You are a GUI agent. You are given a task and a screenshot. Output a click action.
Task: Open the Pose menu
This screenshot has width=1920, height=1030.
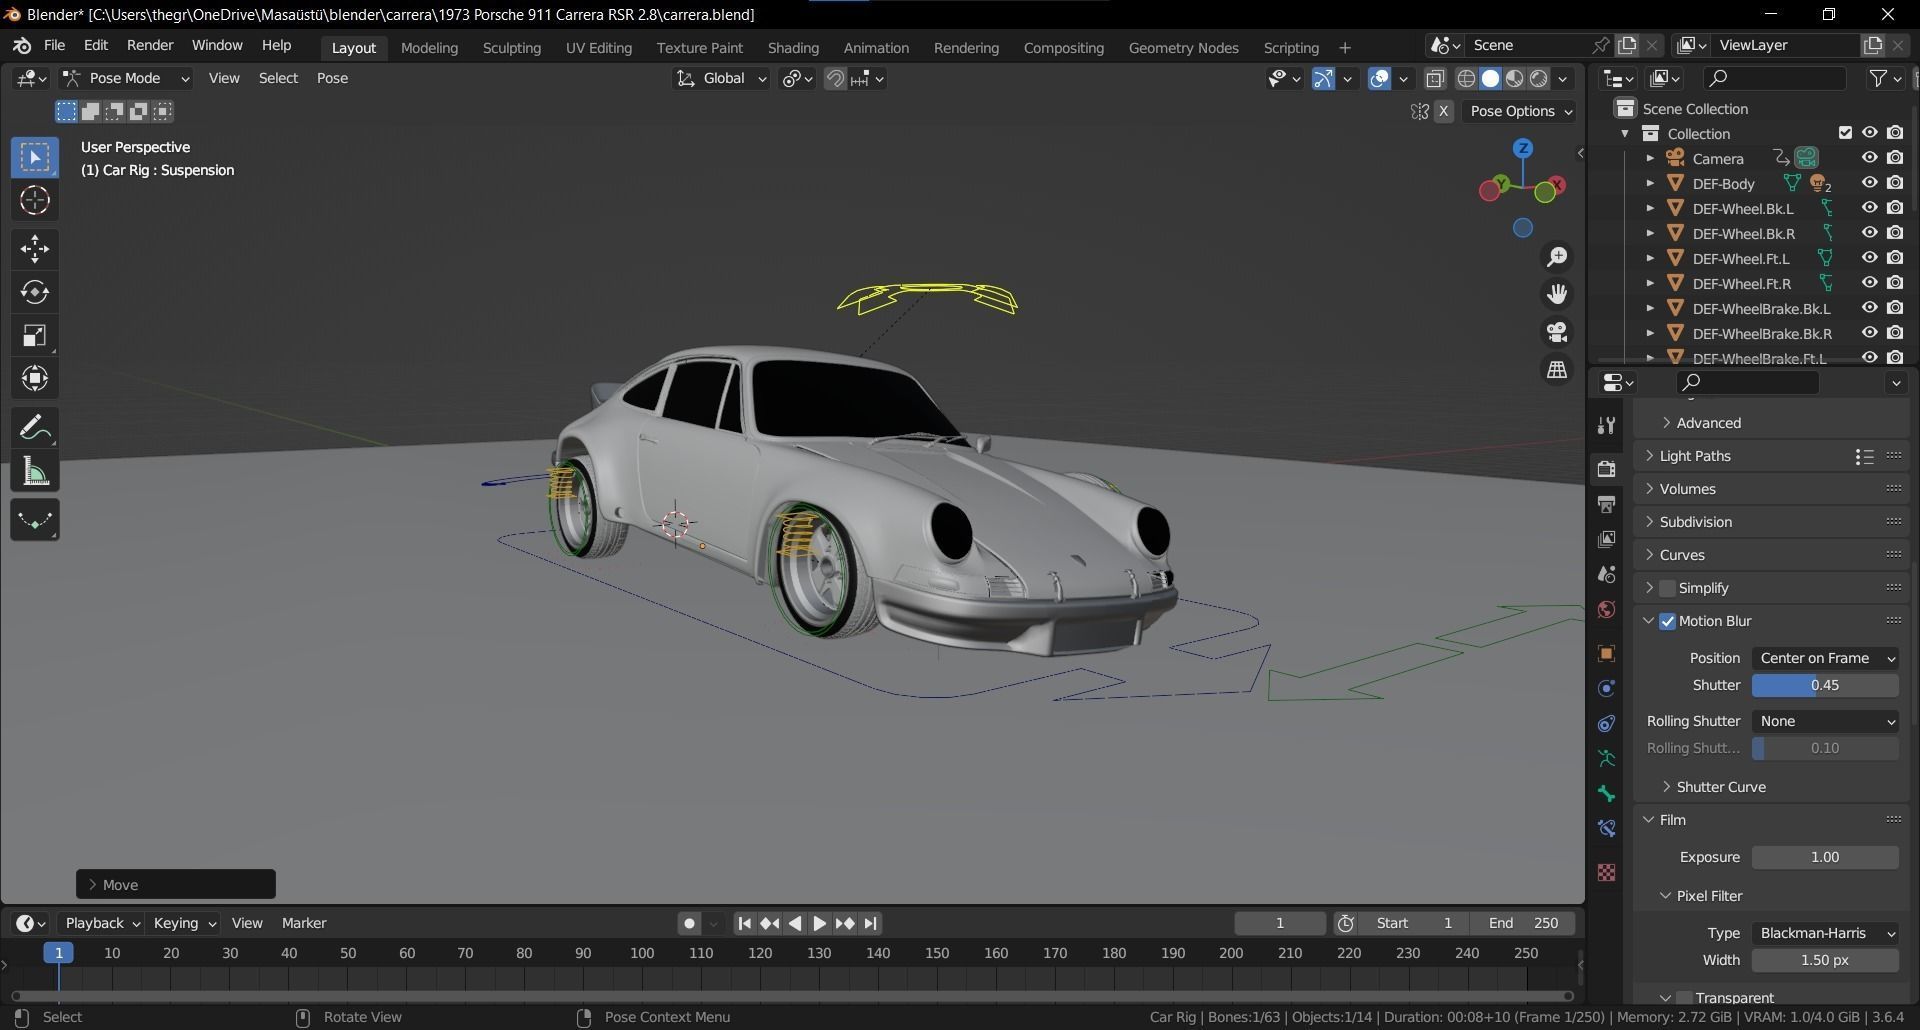(x=332, y=78)
